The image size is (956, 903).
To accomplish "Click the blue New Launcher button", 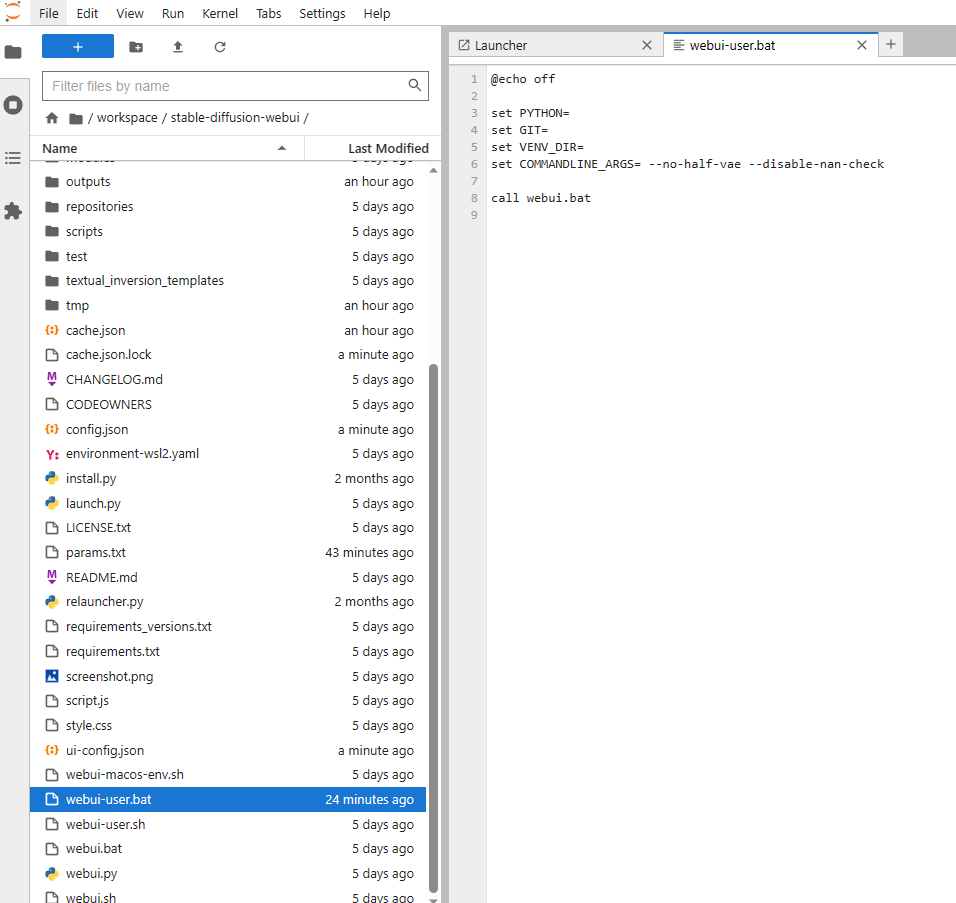I will pos(78,47).
